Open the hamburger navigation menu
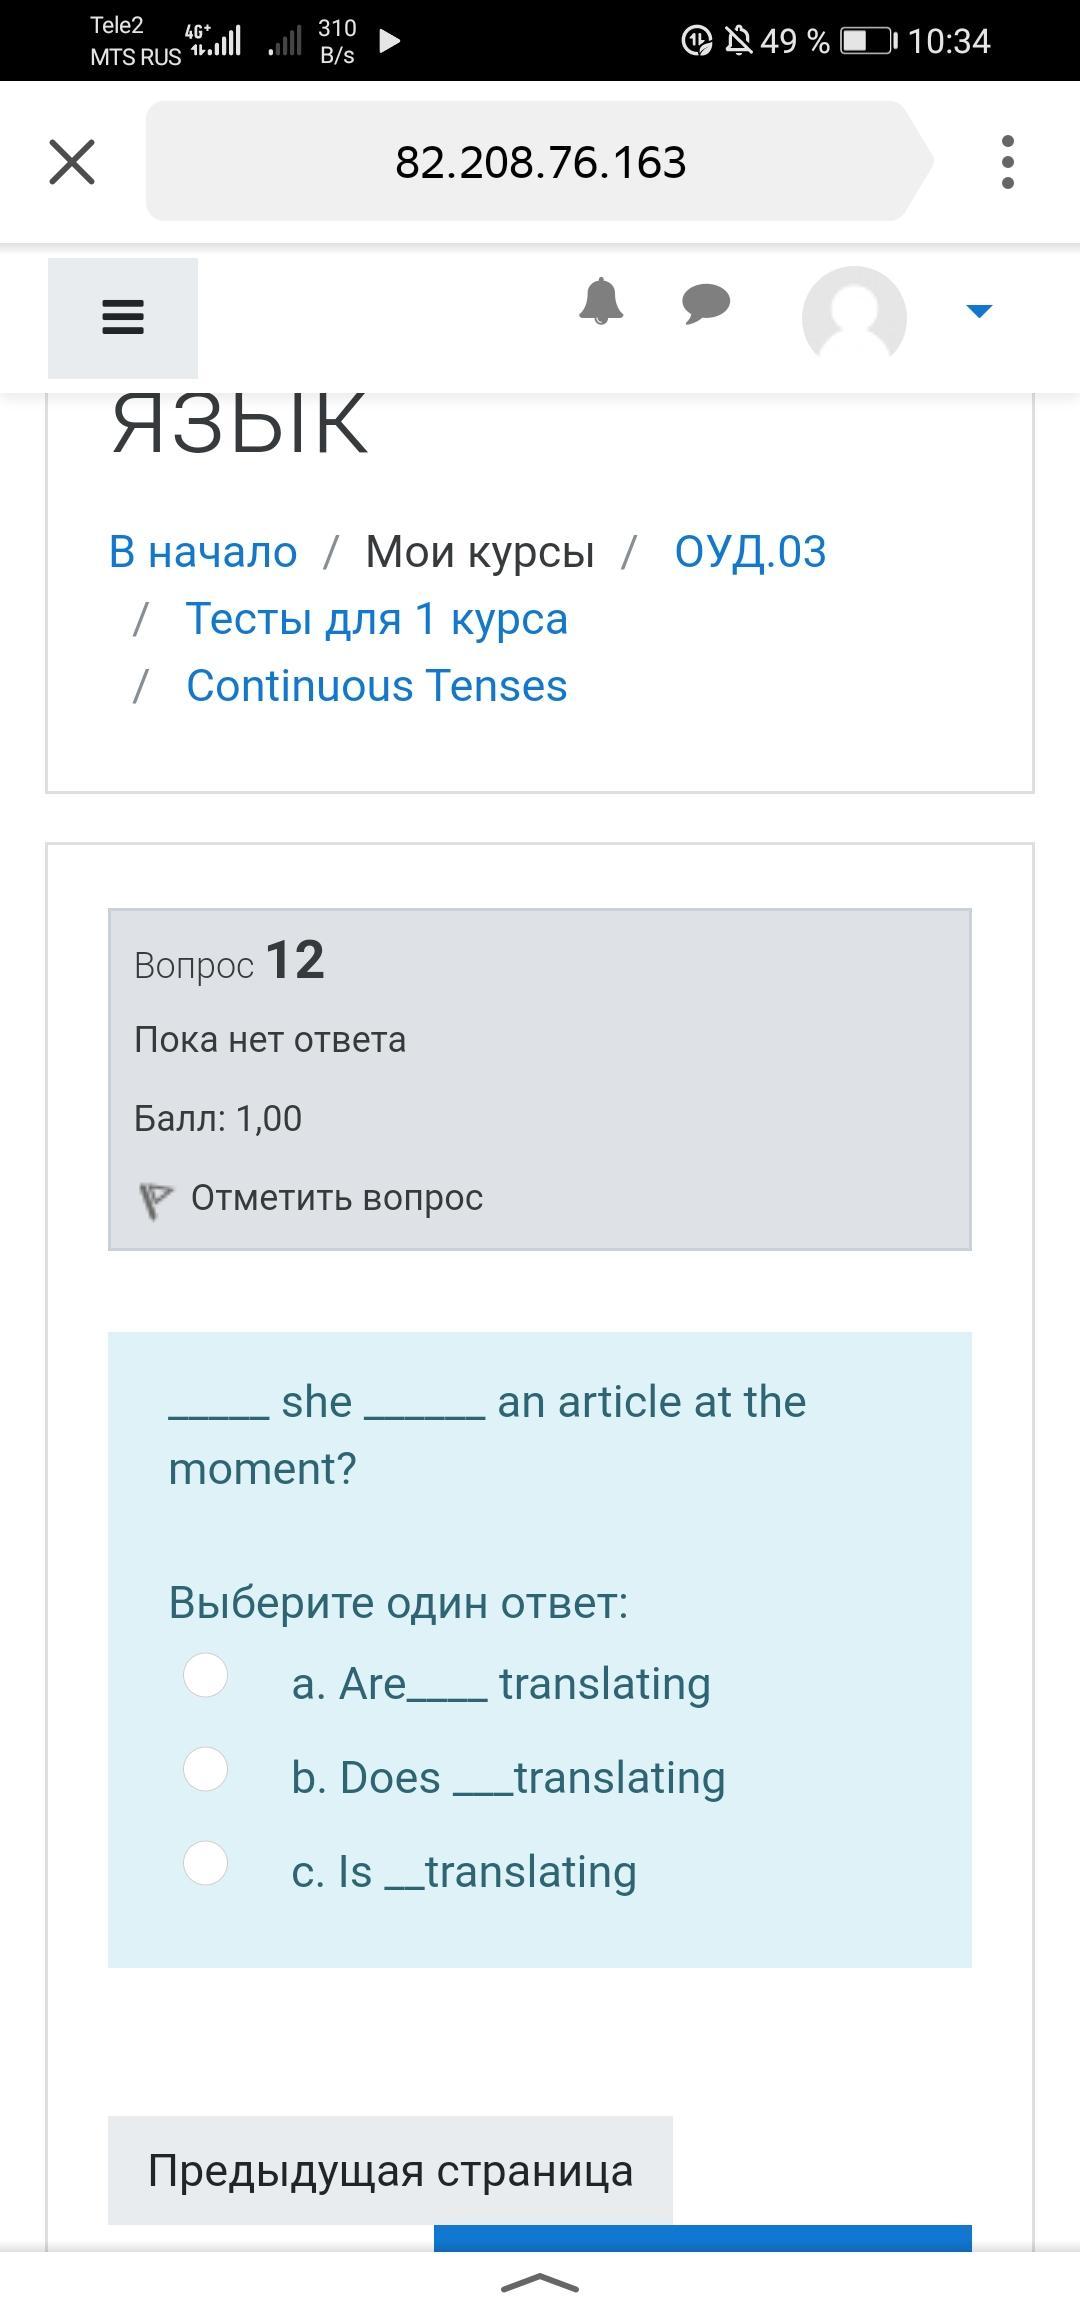Image resolution: width=1080 pixels, height=2312 pixels. coord(123,318)
